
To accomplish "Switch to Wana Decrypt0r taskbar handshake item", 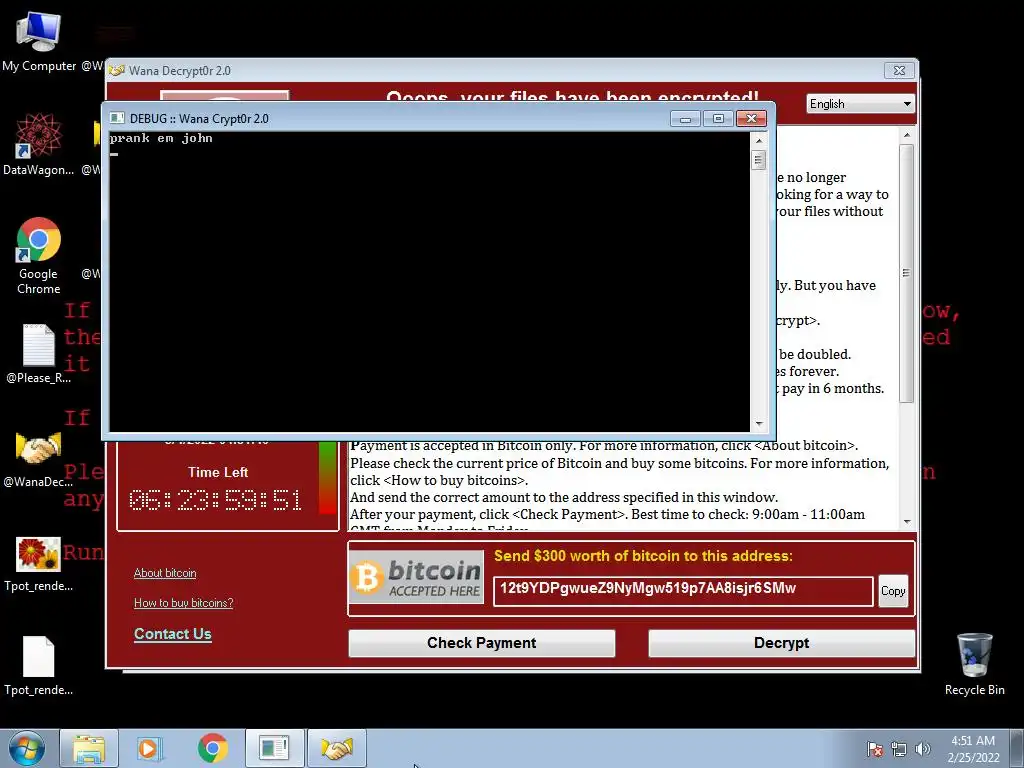I will pyautogui.click(x=336, y=748).
